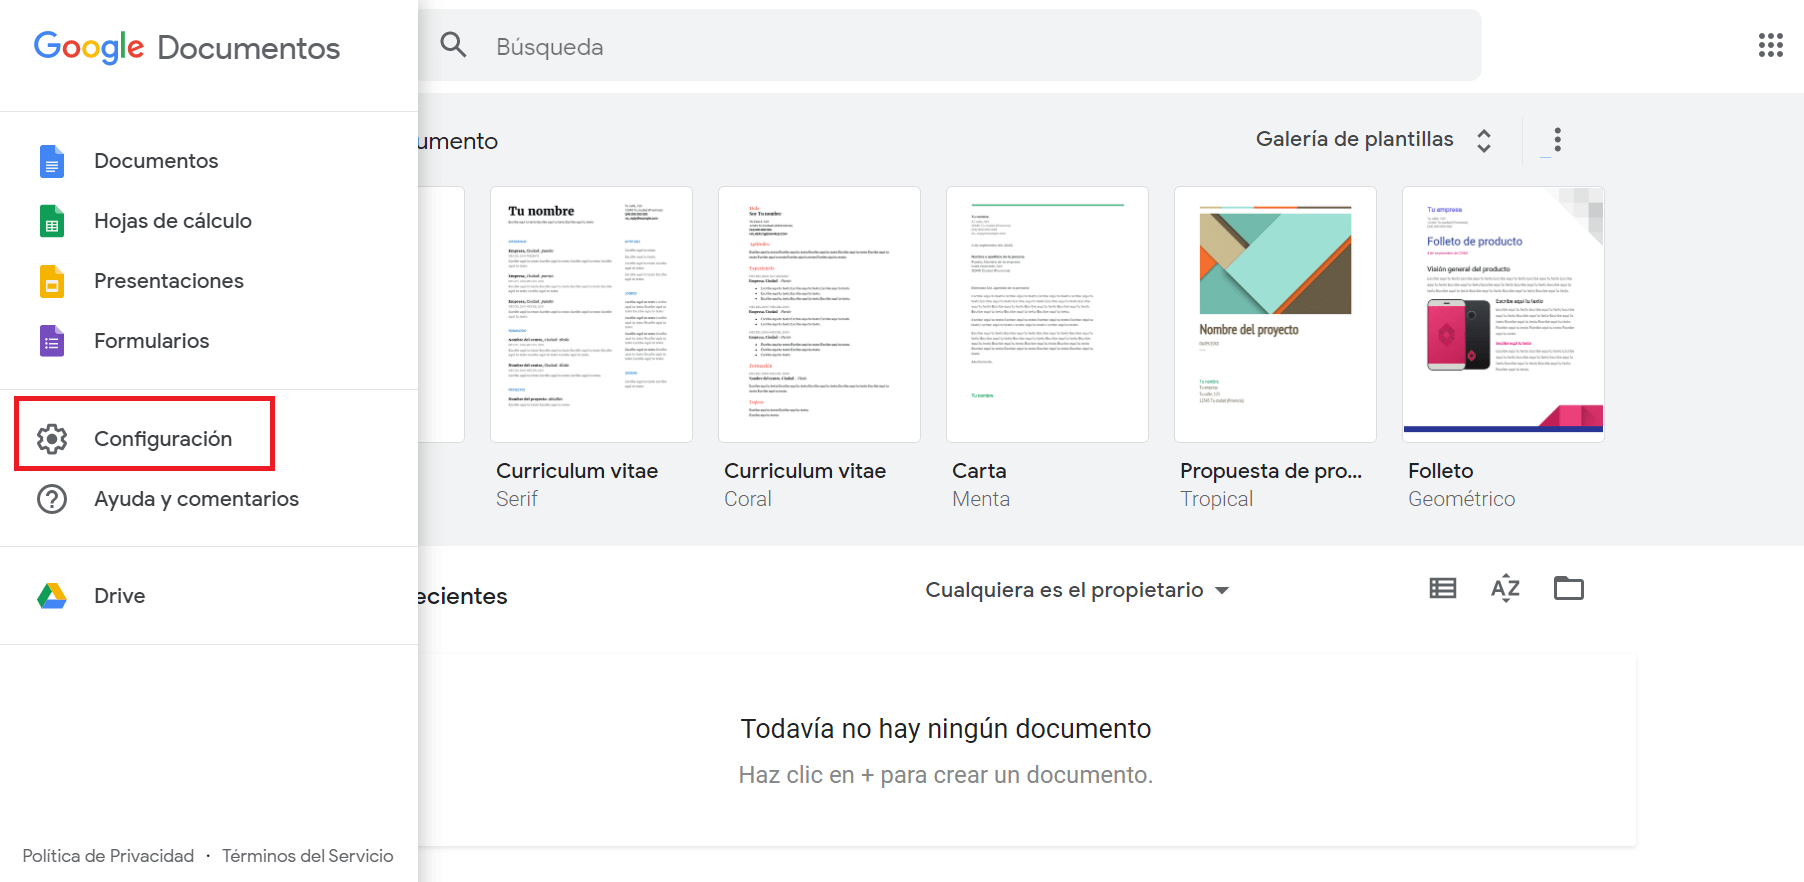This screenshot has height=882, width=1804.
Task: Click the Serif template subtitle
Action: point(517,499)
